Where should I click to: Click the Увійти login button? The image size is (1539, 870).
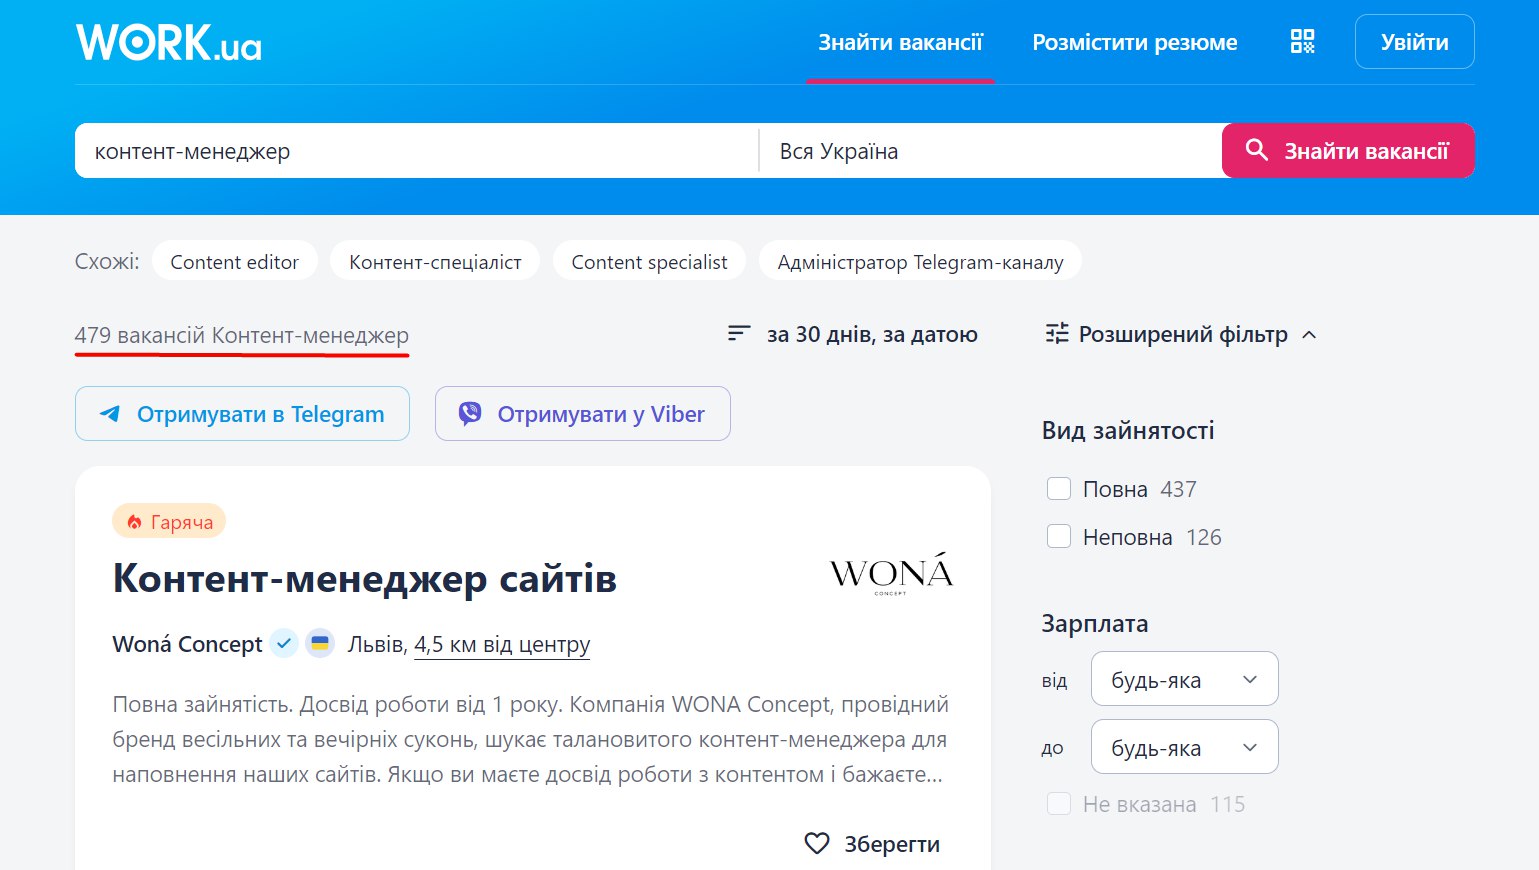(1414, 42)
